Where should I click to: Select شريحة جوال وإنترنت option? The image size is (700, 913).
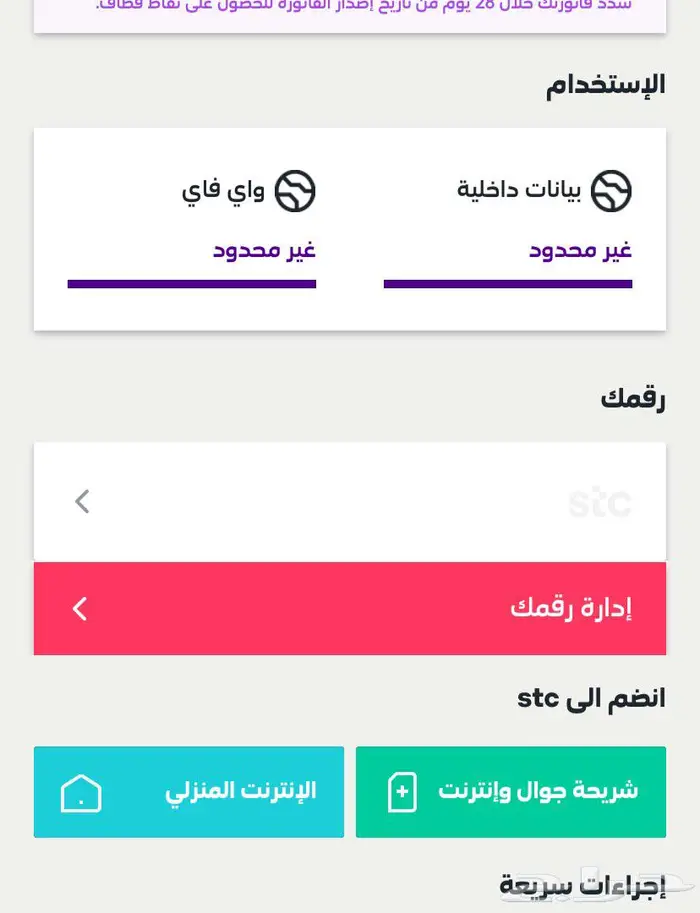(x=510, y=792)
